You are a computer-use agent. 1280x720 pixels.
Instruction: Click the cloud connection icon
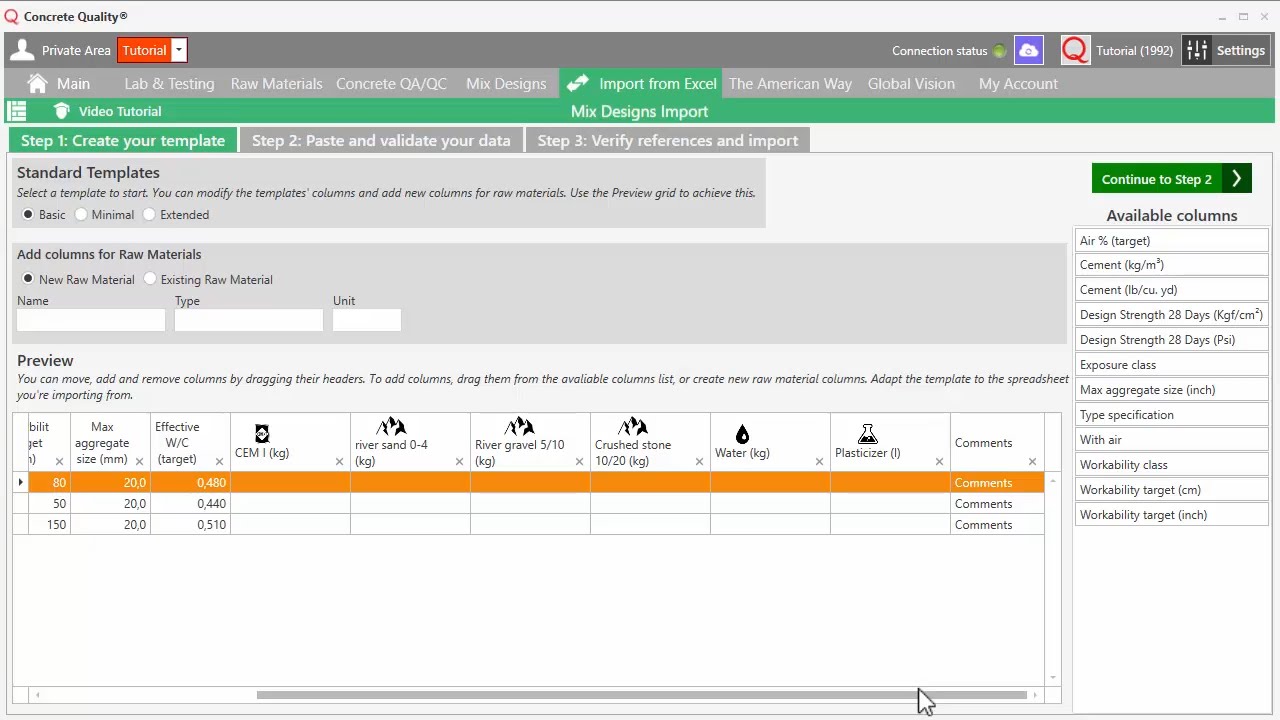pos(1028,50)
